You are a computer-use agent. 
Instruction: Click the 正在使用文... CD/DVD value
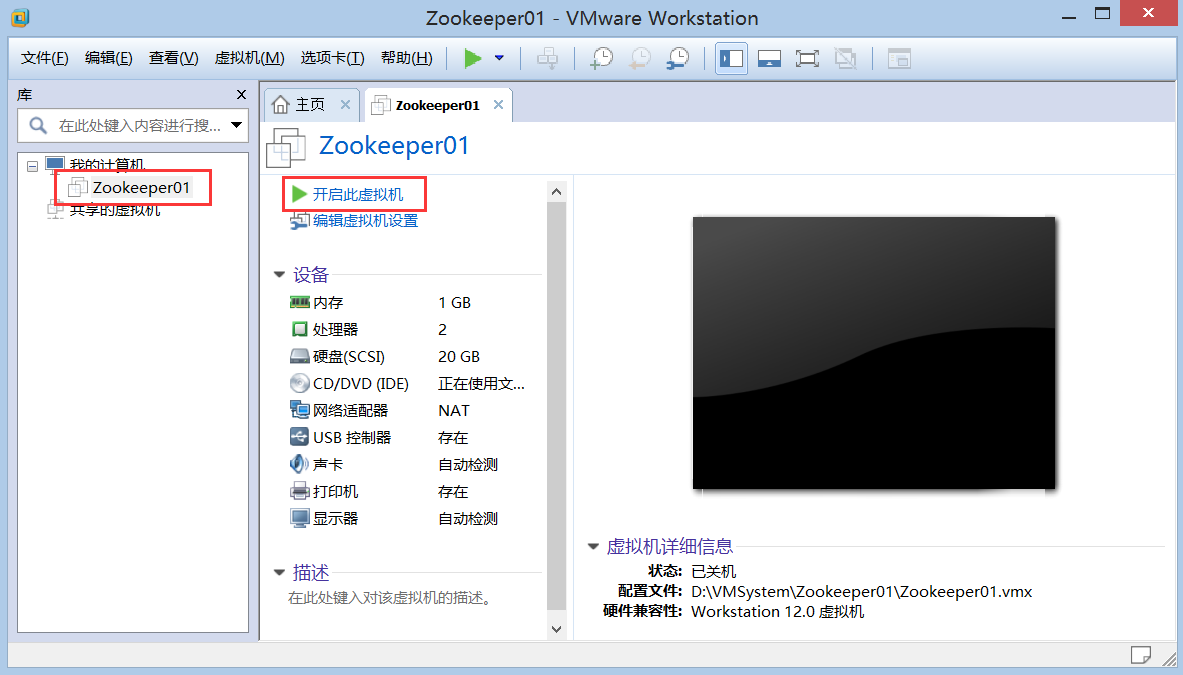[x=481, y=384]
